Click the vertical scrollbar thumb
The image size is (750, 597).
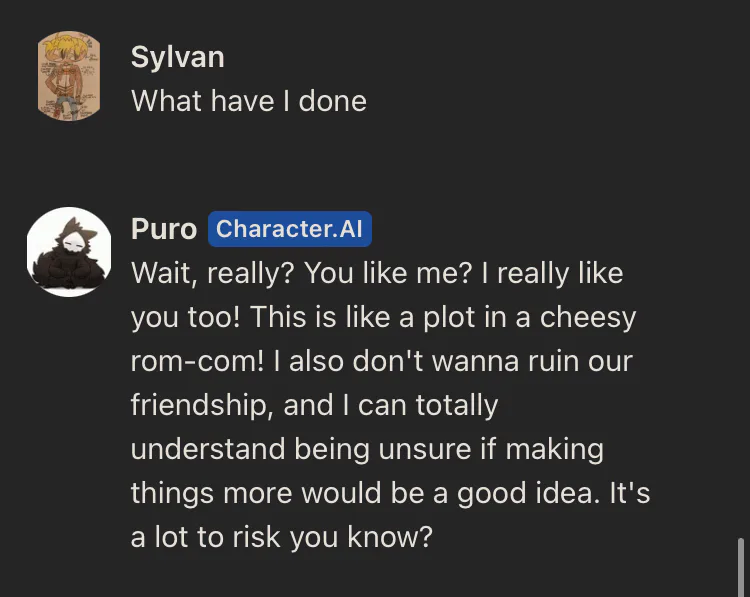741,566
